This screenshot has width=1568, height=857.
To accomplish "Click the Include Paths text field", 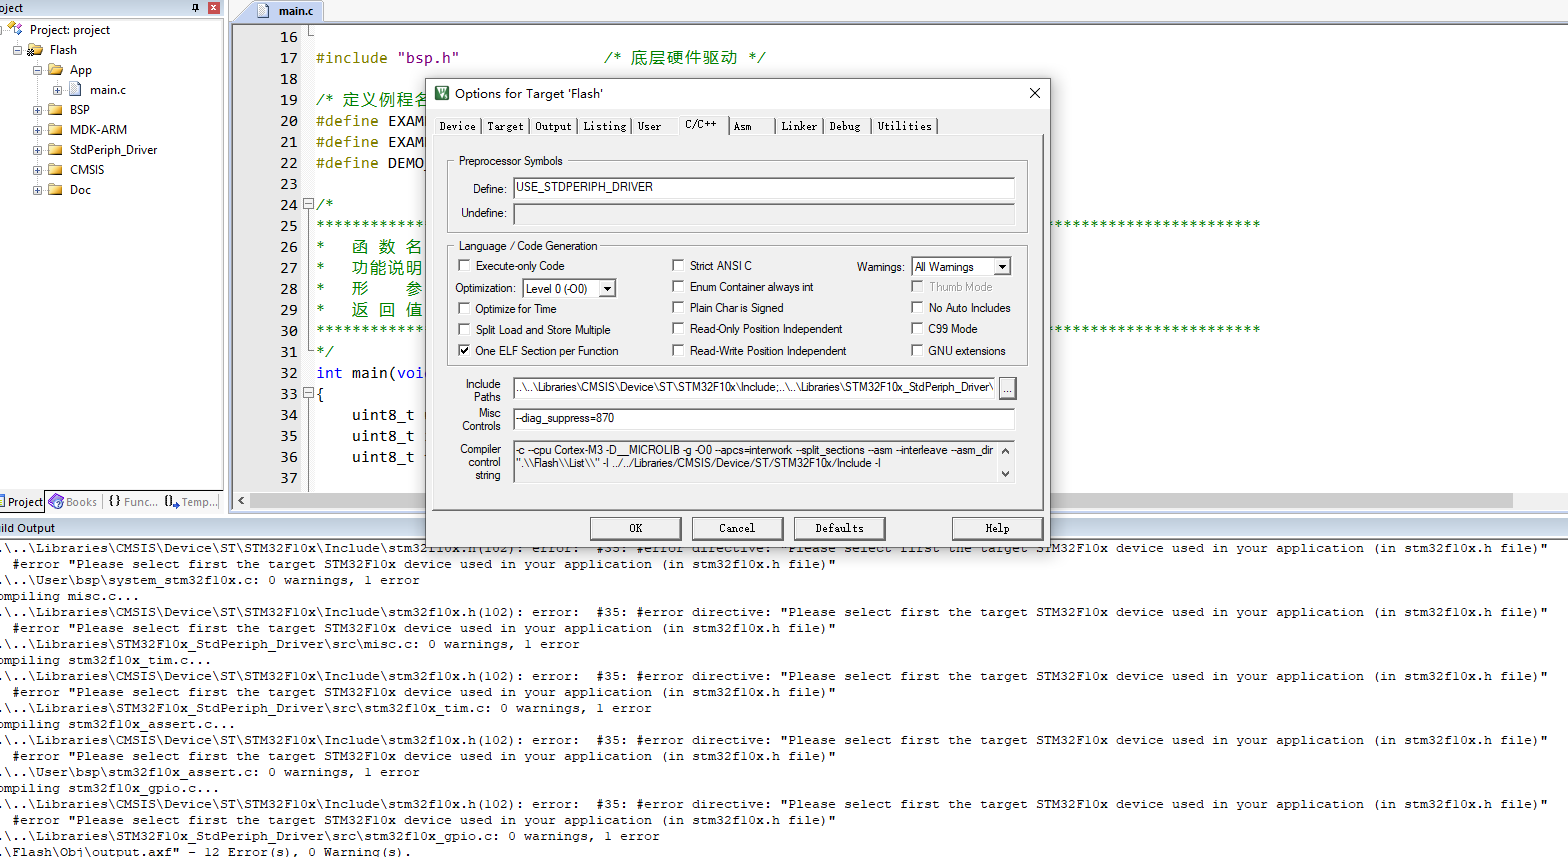I will [755, 388].
